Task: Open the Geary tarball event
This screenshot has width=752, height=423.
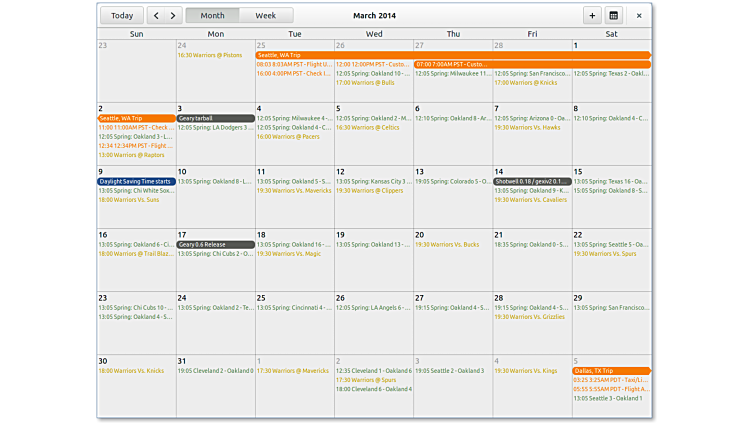Action: pos(215,118)
